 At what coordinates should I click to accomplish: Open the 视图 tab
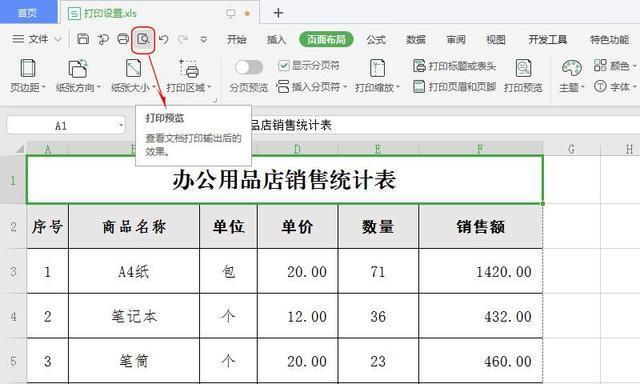click(496, 40)
